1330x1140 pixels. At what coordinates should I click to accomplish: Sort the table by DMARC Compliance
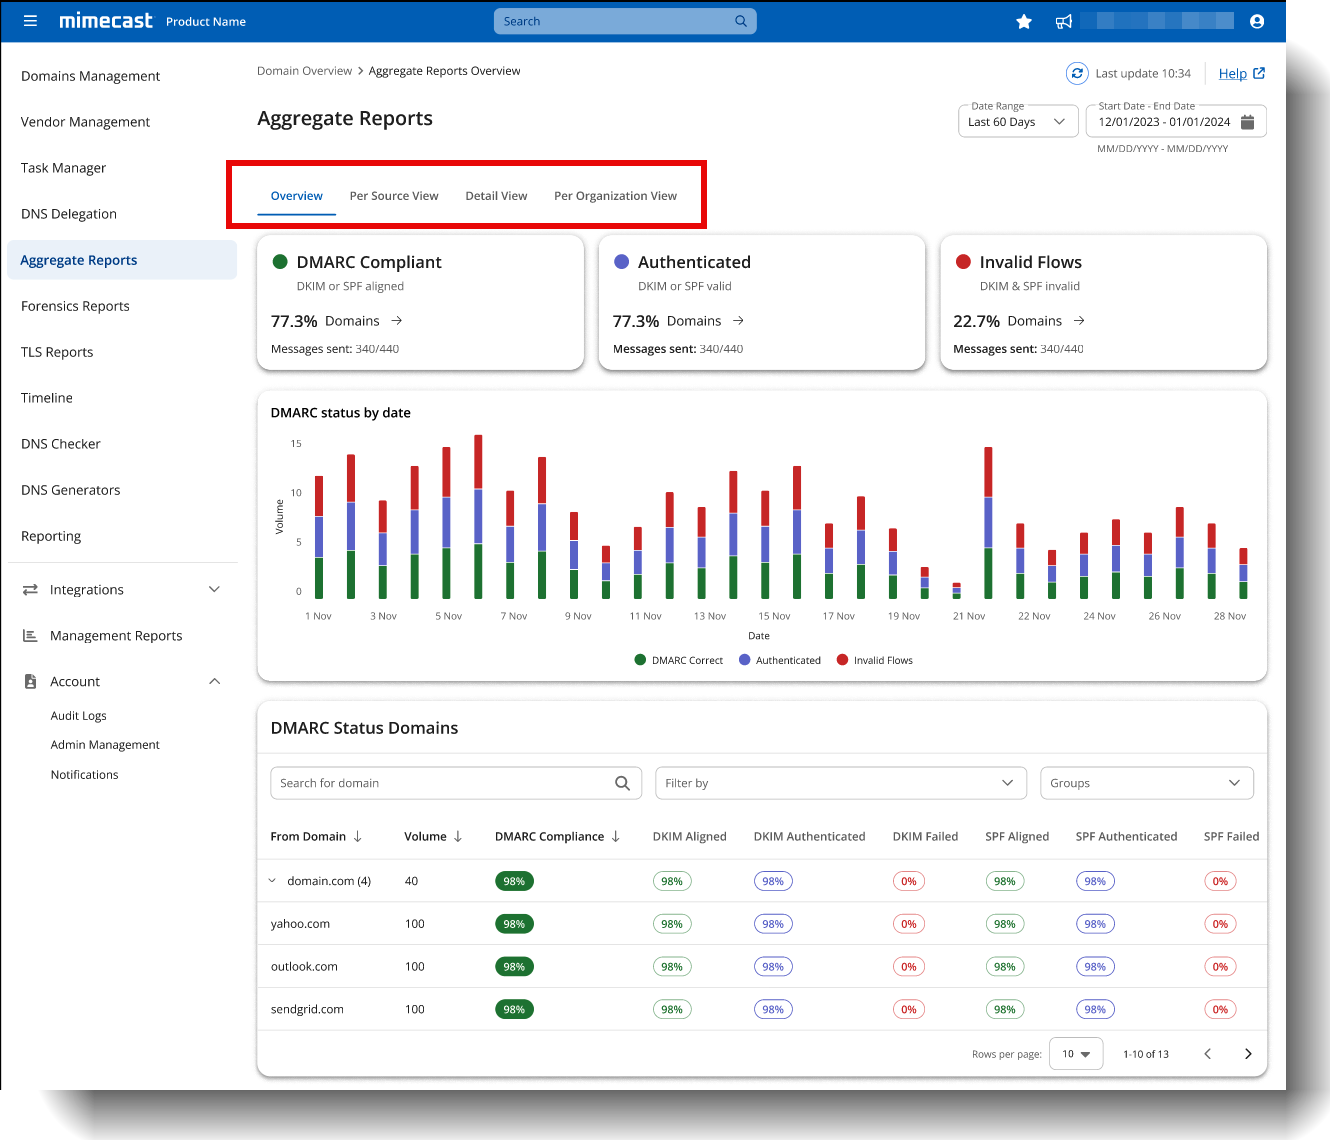[615, 836]
